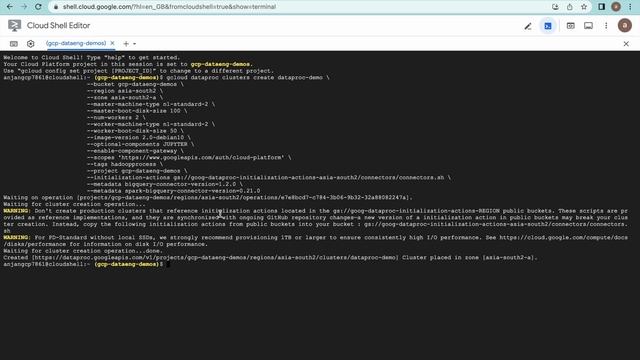Viewport: 640px width, 360px height.
Task: Click '--metadata spark-bigquery-connector-version=0.21.0' line
Action: click(173, 191)
